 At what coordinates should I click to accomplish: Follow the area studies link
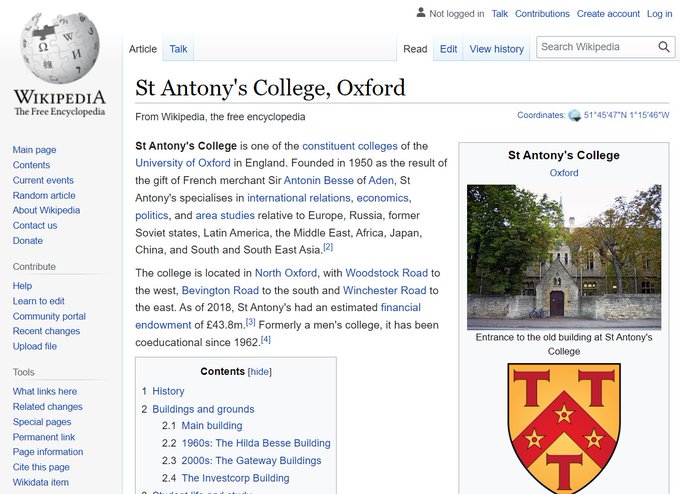tap(225, 216)
